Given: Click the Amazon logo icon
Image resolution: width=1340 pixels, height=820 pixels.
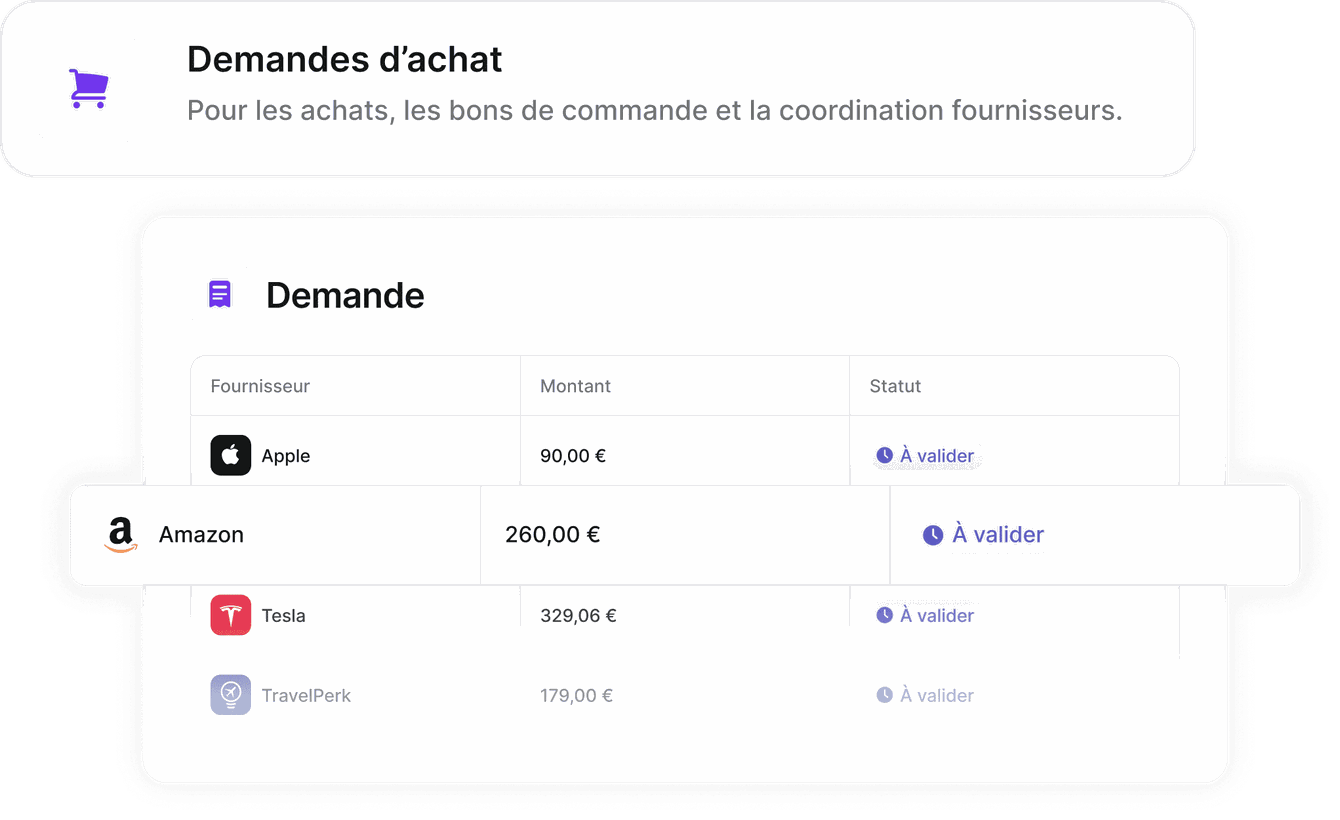Looking at the screenshot, I should pos(121,535).
